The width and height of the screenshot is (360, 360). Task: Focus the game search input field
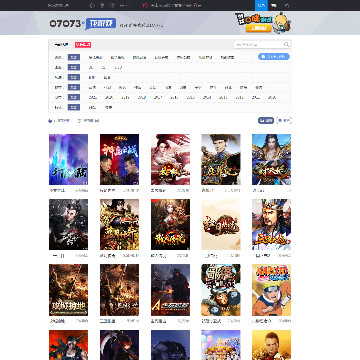(259, 44)
